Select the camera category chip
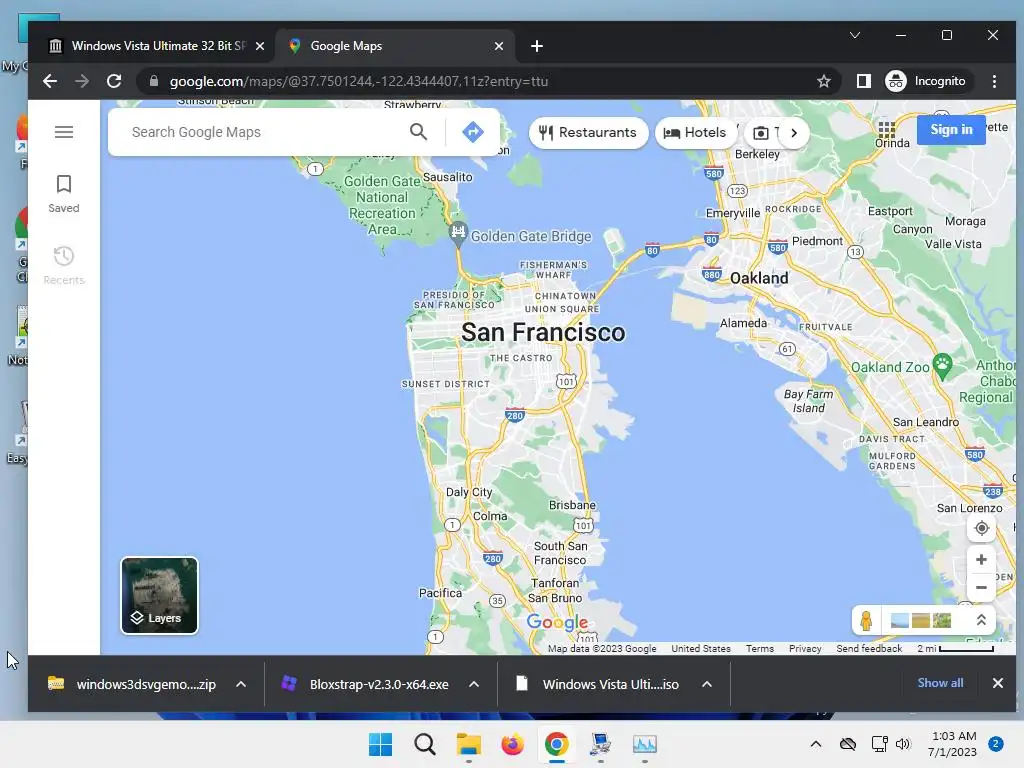Image resolution: width=1024 pixels, height=768 pixels. [762, 133]
